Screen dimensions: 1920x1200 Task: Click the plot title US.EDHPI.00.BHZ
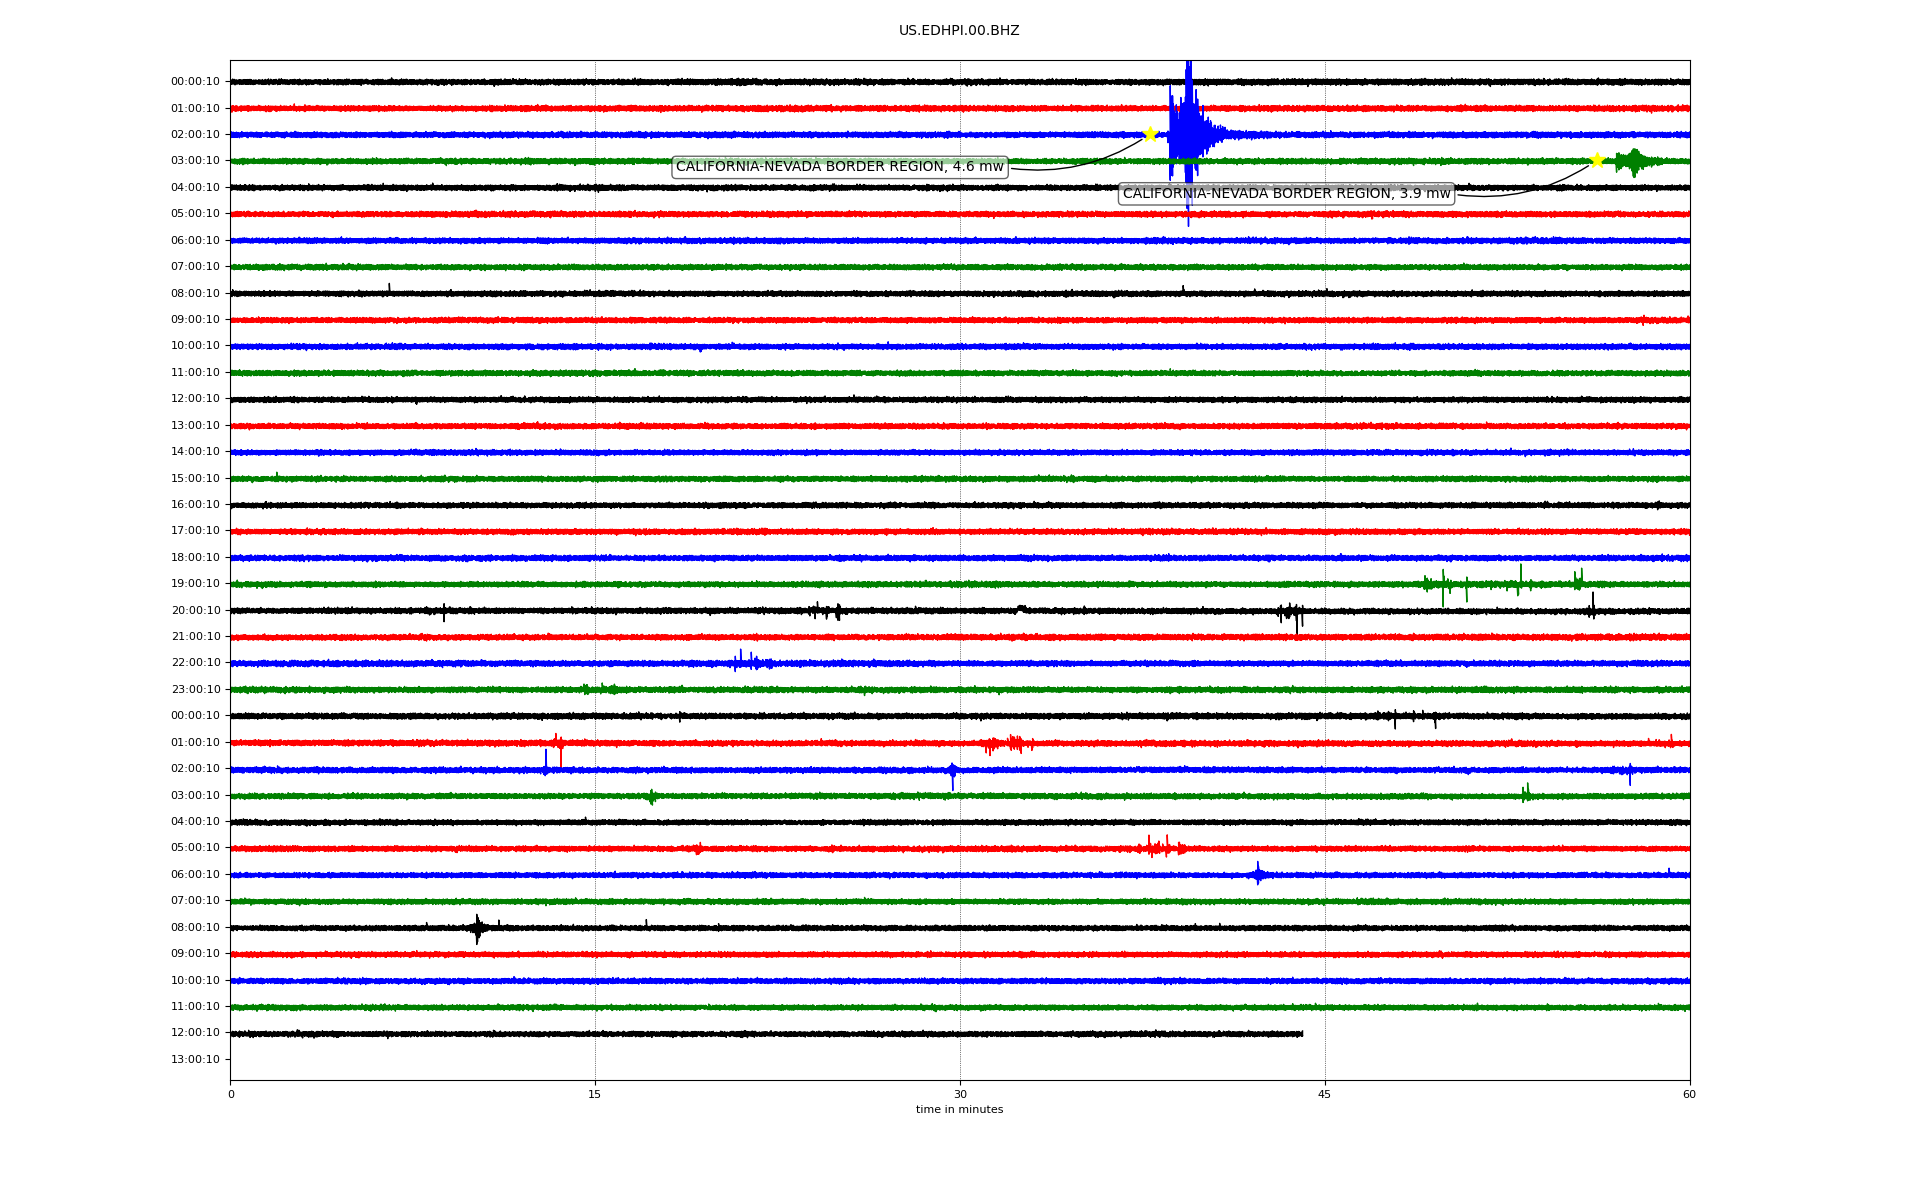959,31
